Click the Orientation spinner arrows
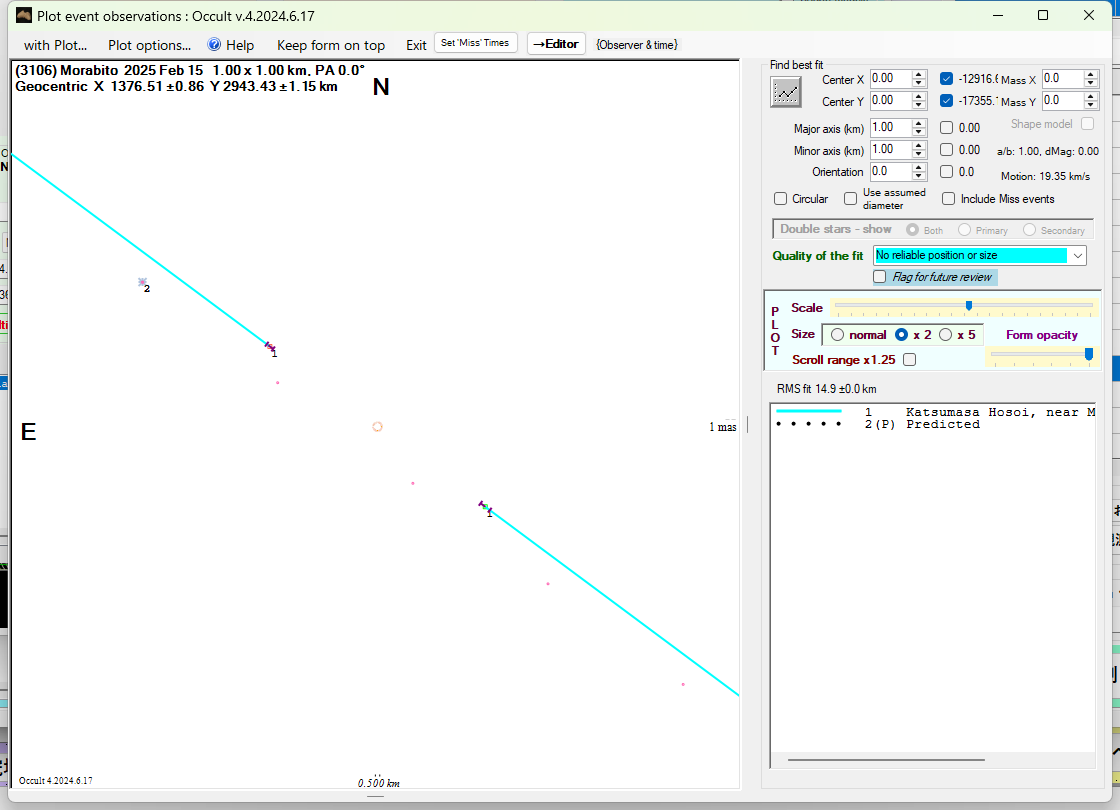This screenshot has width=1120, height=810. [x=919, y=172]
